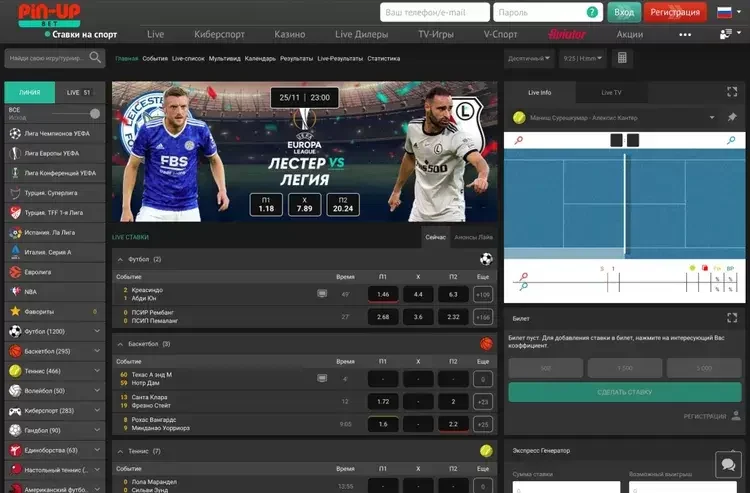Open the Russian flag language selector
The height and width of the screenshot is (493, 750).
[x=724, y=12]
